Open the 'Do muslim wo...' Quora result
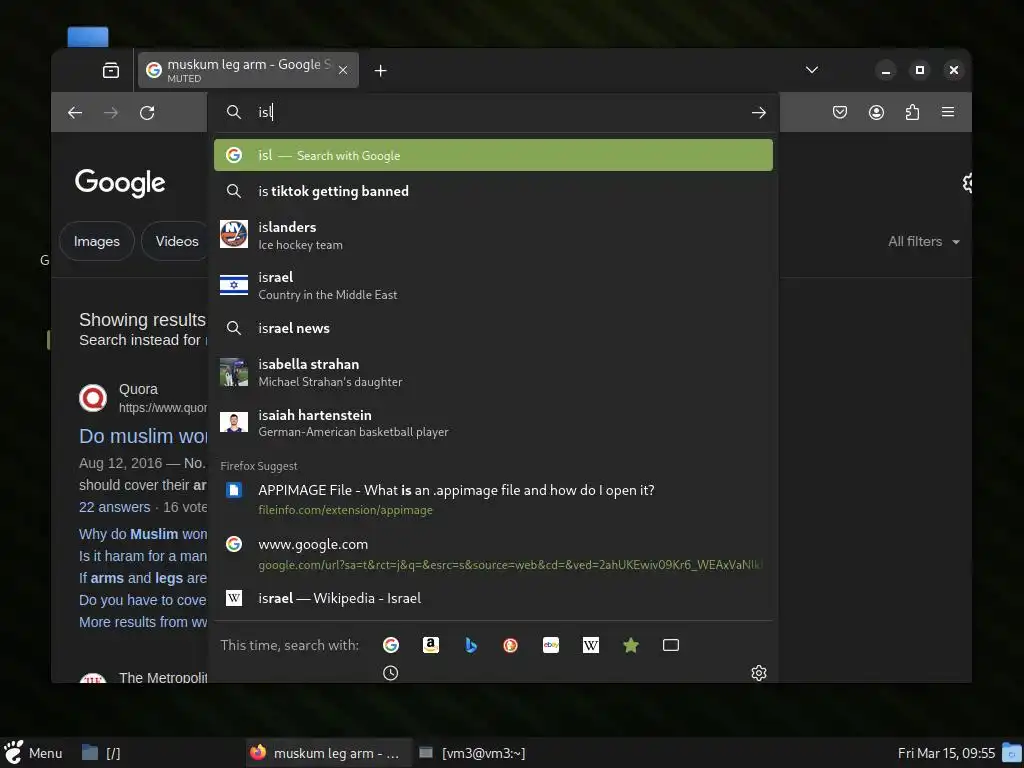The height and width of the screenshot is (768, 1024). click(x=143, y=436)
